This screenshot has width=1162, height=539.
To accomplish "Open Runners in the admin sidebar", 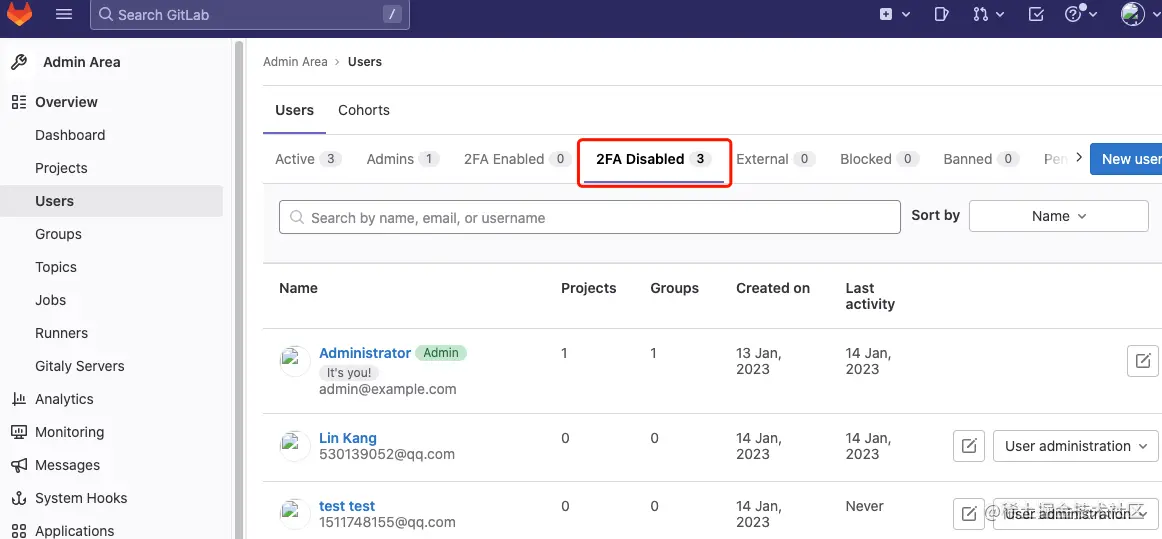I will (62, 333).
